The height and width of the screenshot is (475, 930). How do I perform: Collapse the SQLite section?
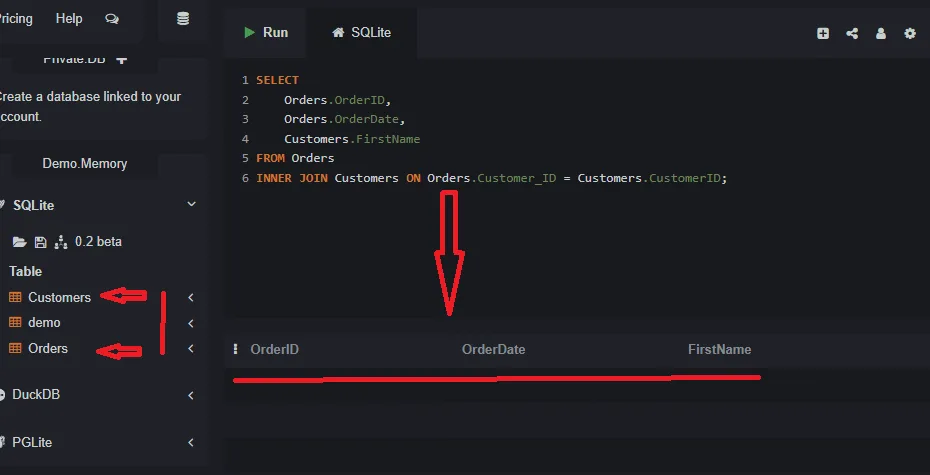click(191, 205)
